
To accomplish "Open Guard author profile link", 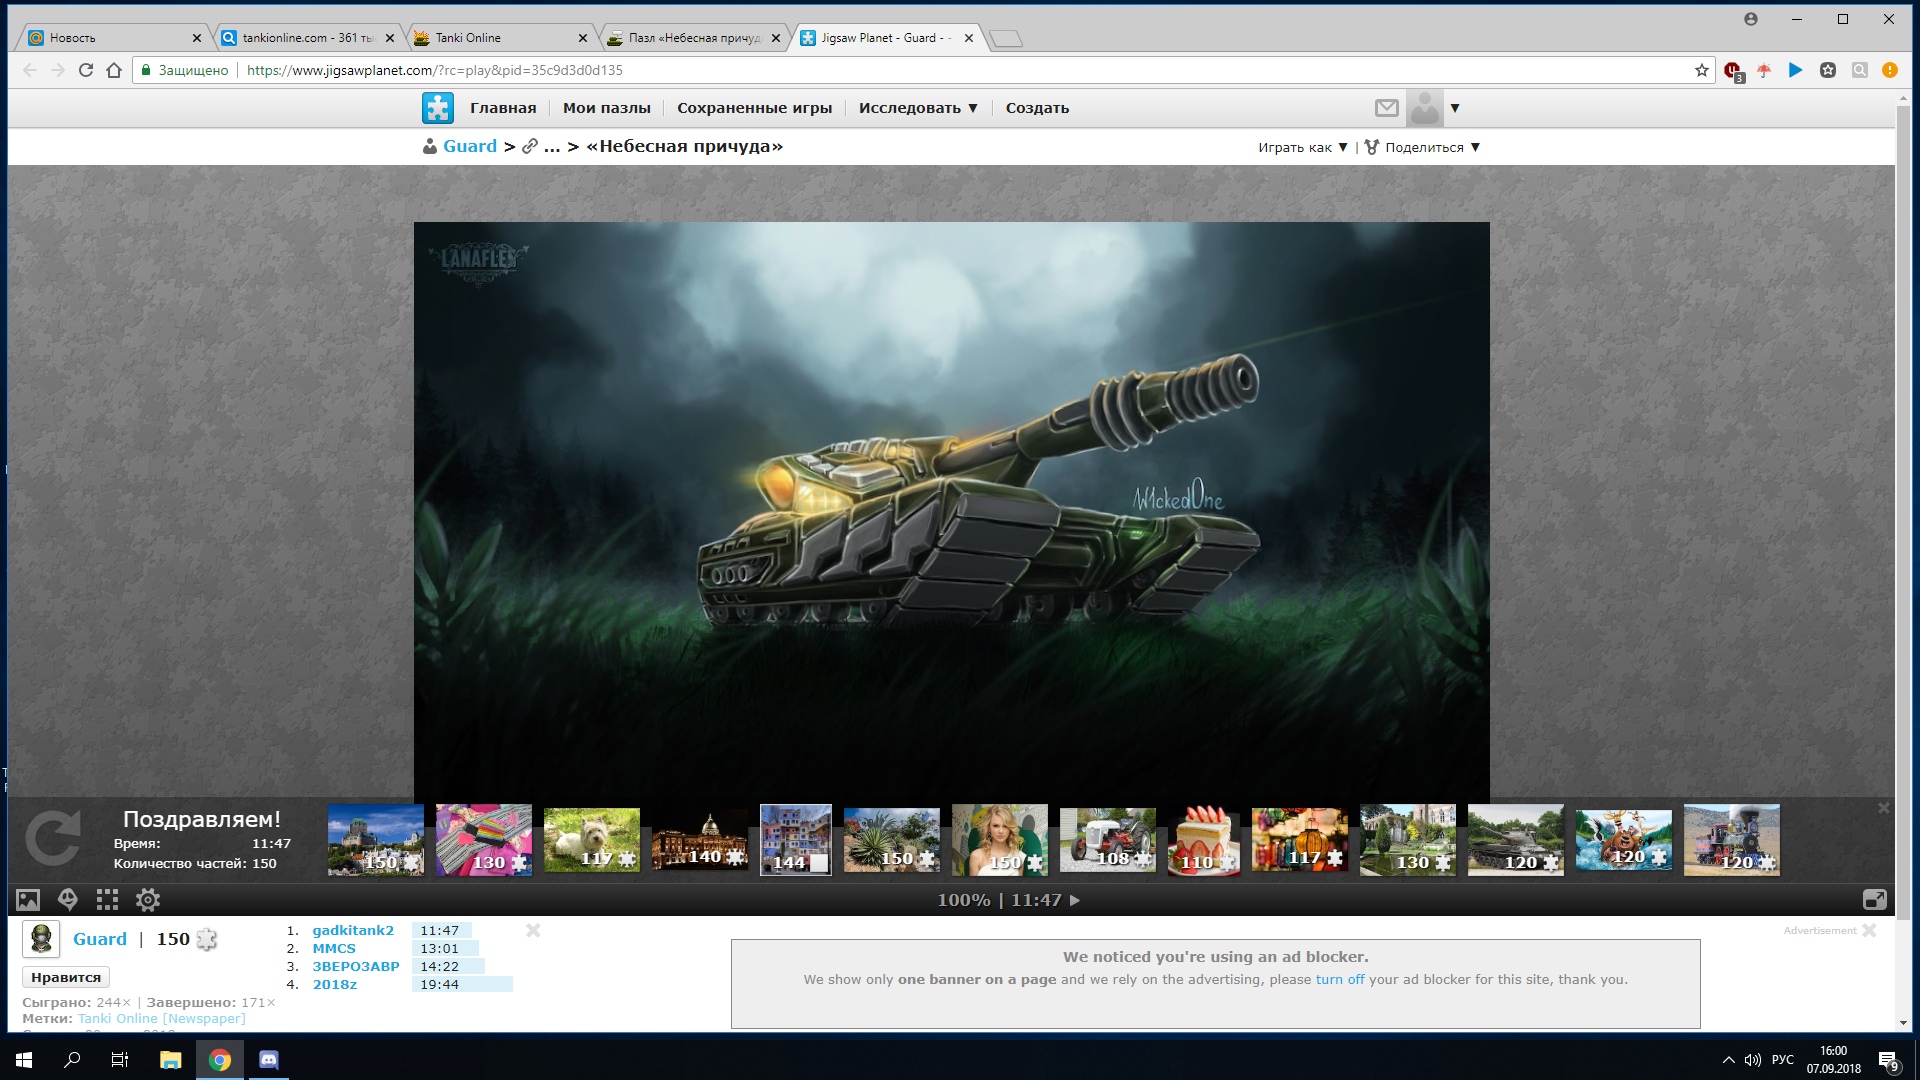I will 100,939.
